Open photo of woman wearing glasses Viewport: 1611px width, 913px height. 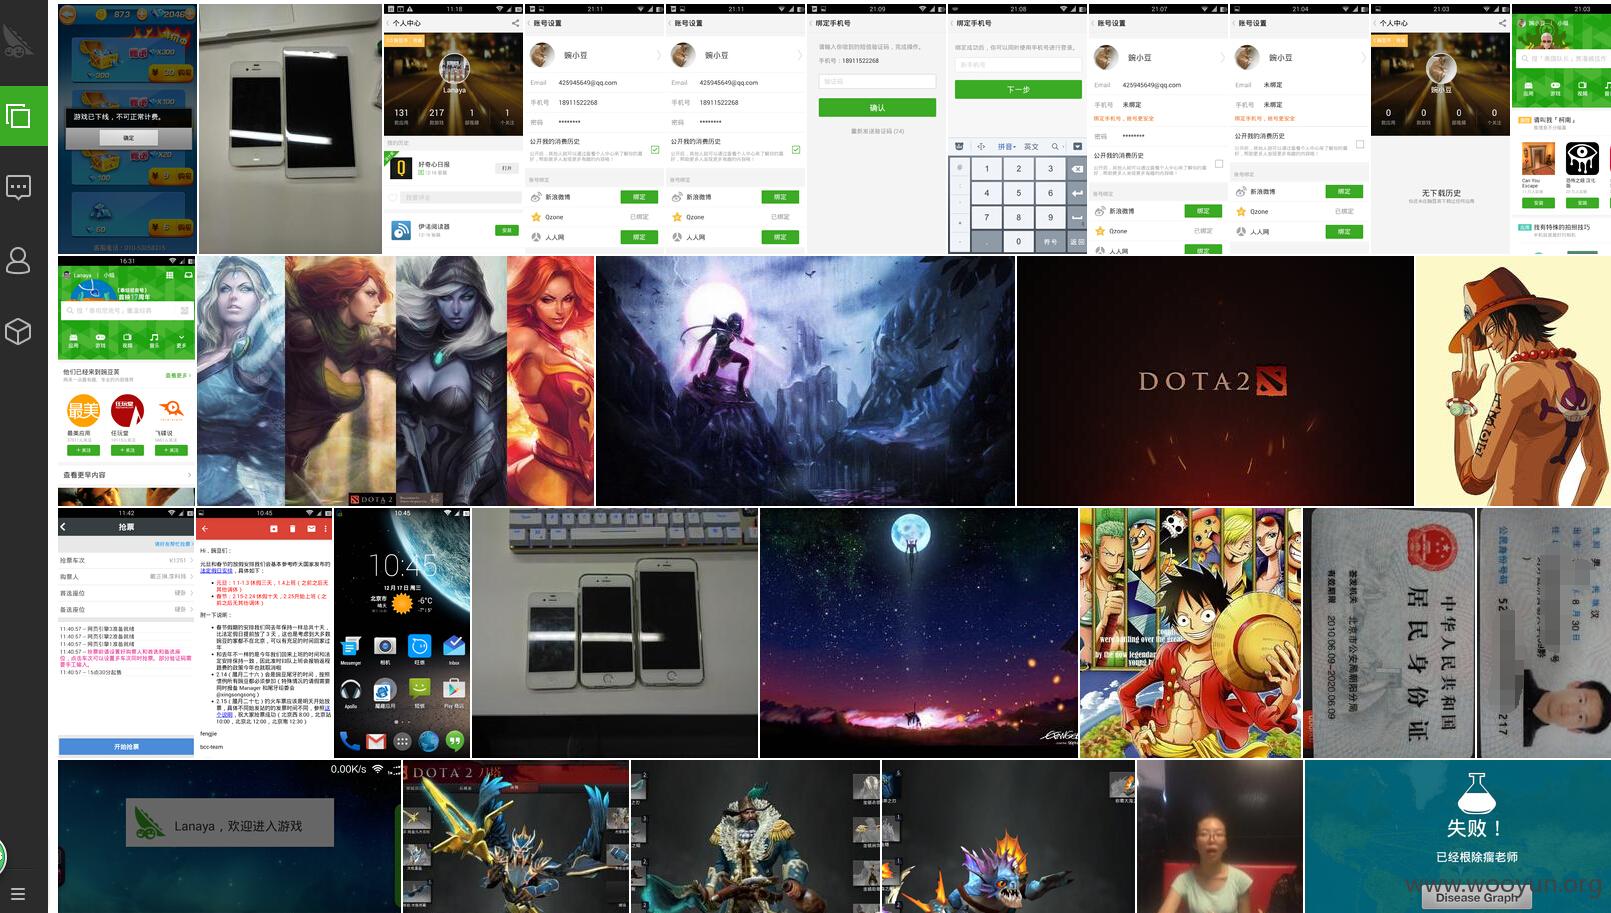(x=1220, y=836)
